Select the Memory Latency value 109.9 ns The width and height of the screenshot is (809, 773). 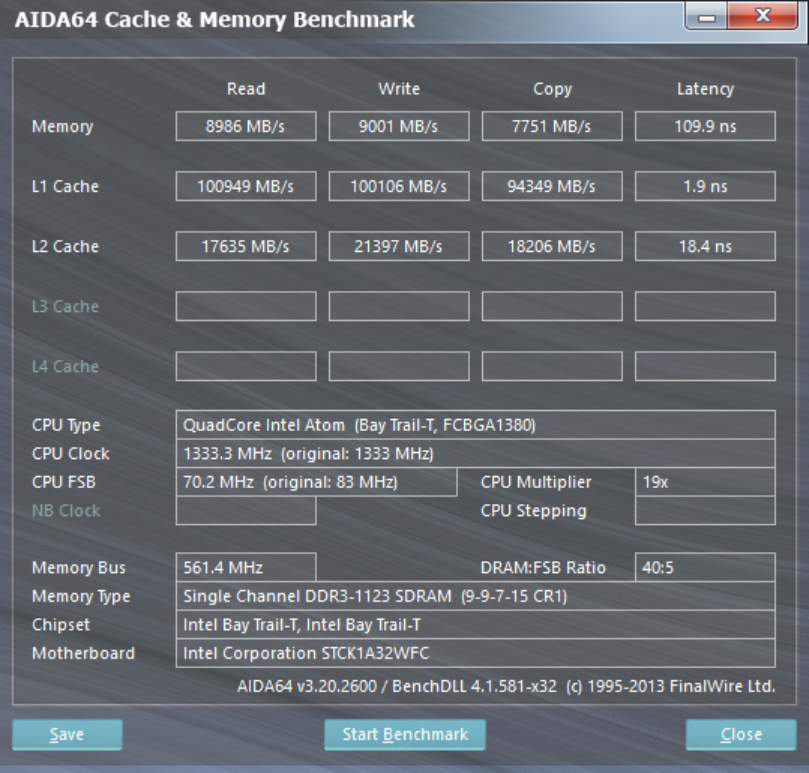(704, 126)
